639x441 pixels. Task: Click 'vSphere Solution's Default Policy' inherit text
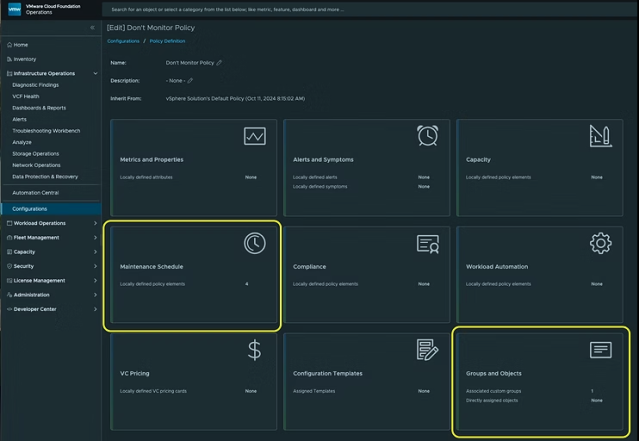(205, 99)
